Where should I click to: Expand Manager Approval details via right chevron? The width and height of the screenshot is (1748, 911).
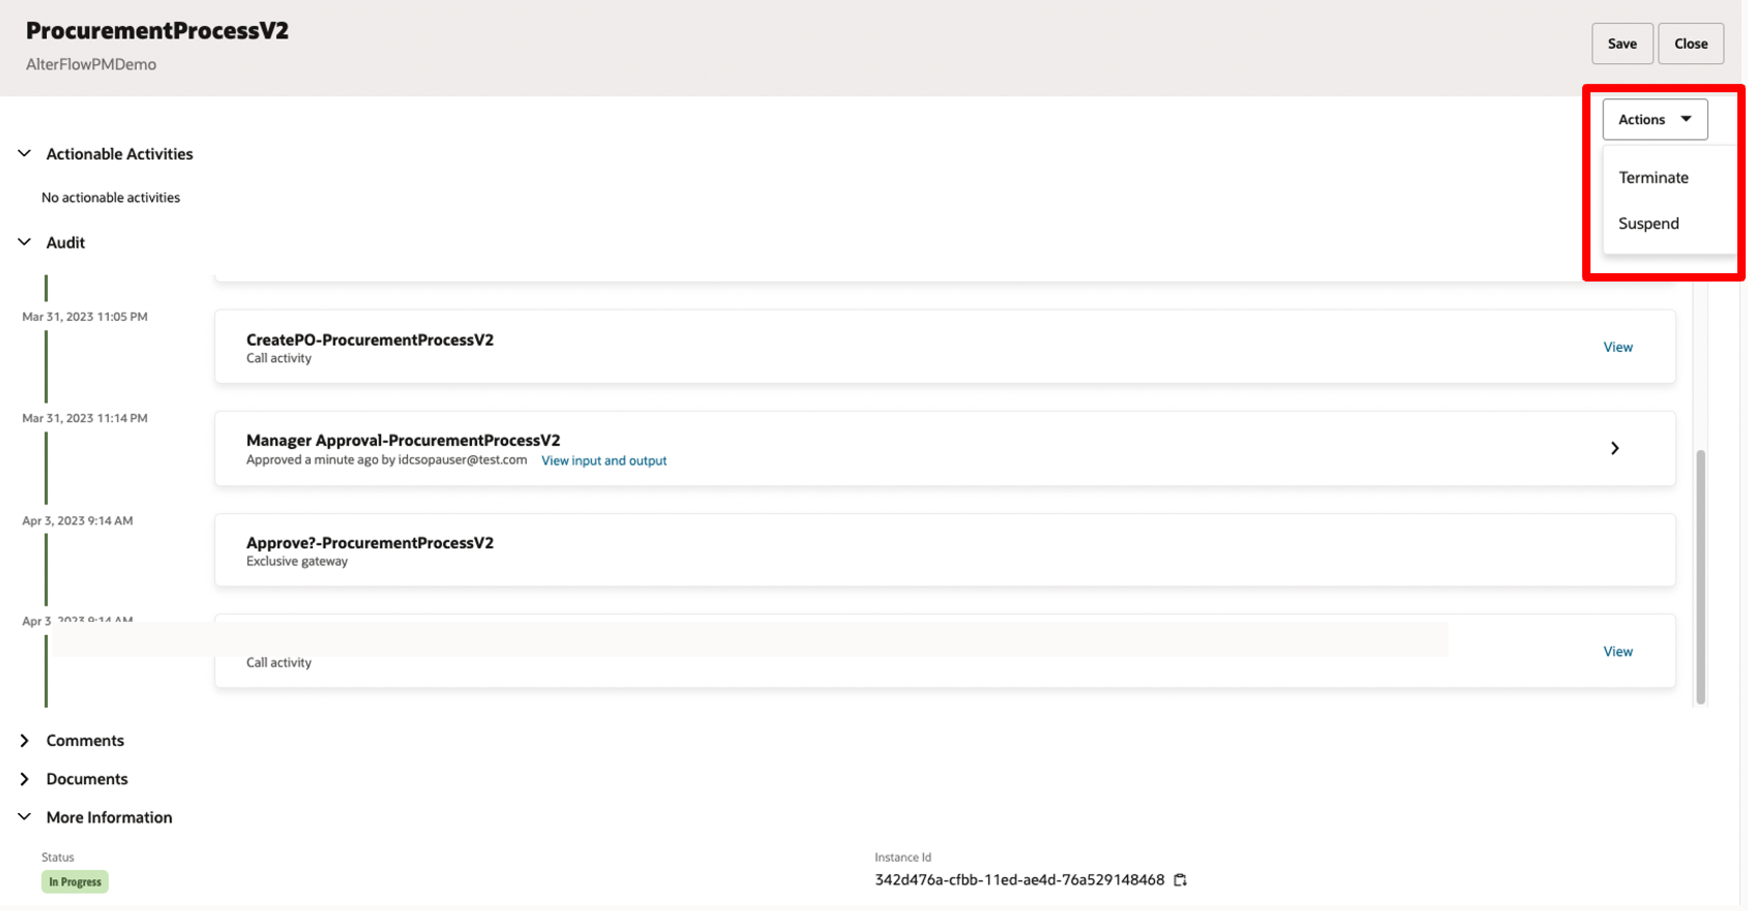tap(1615, 448)
